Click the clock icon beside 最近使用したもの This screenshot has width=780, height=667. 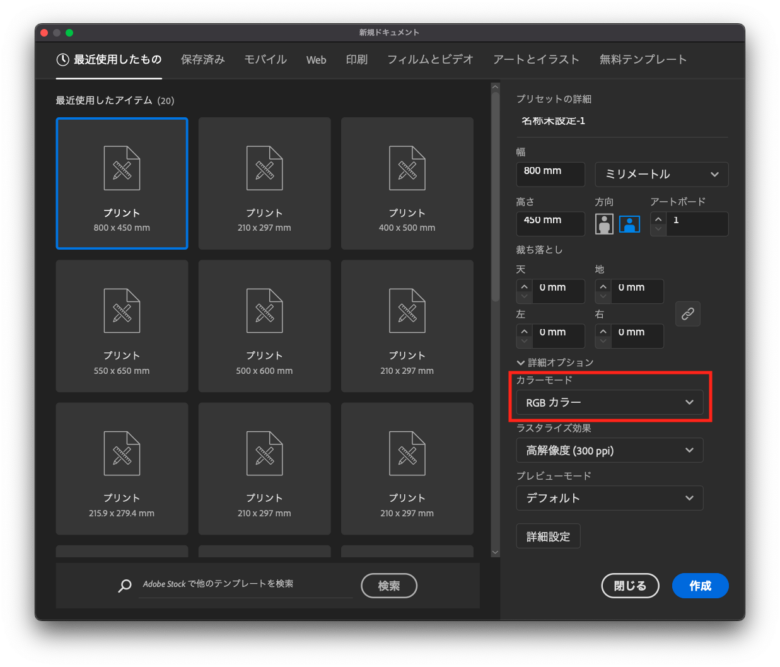click(x=63, y=60)
